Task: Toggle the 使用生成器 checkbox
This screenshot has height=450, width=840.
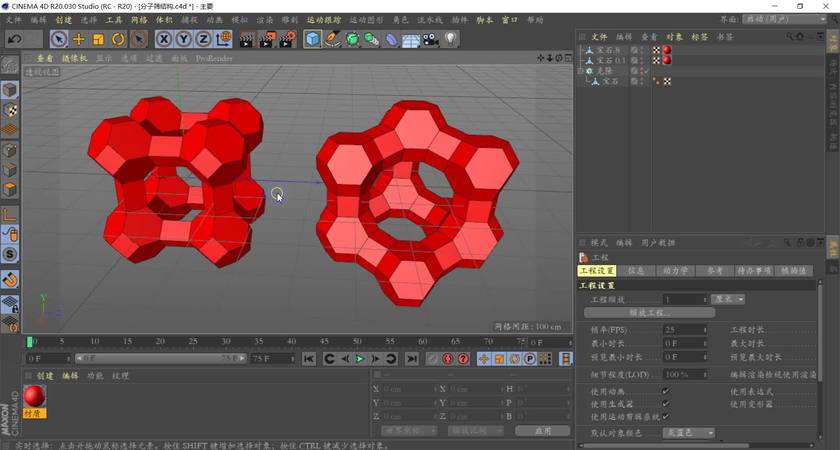Action: tap(666, 404)
